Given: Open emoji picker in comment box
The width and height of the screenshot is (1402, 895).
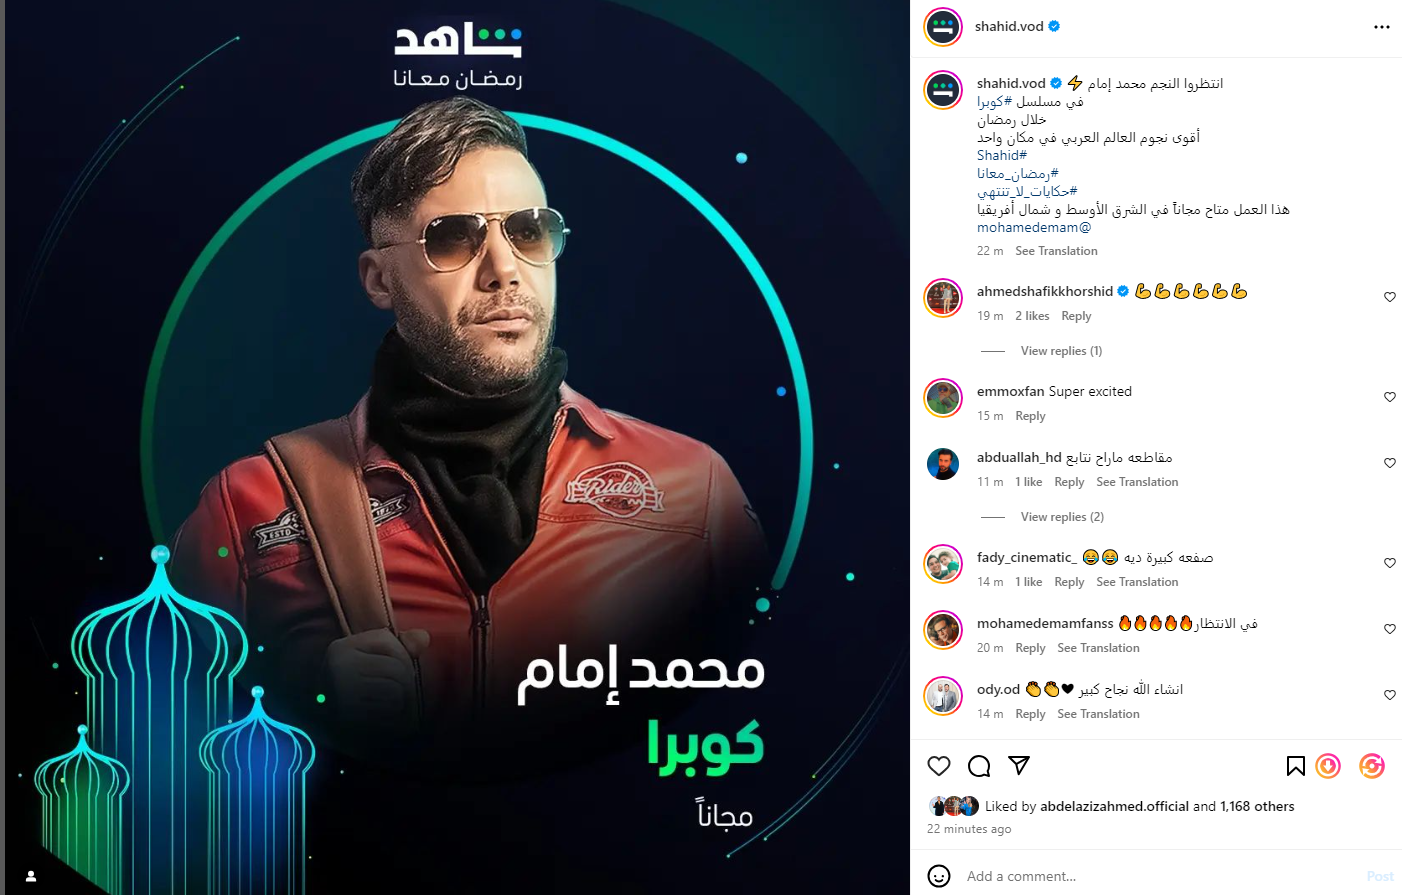Looking at the screenshot, I should click(x=939, y=876).
